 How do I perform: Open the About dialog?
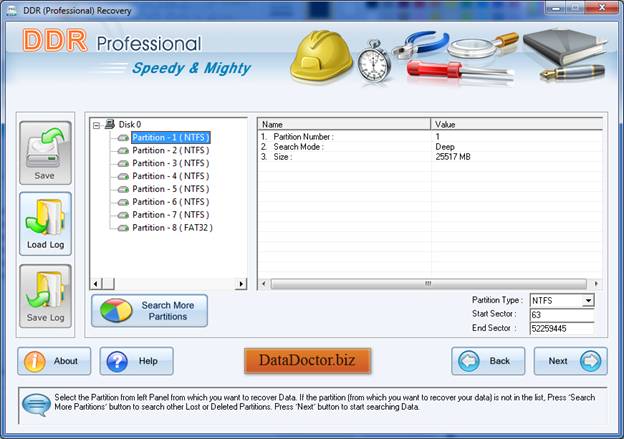pos(54,361)
